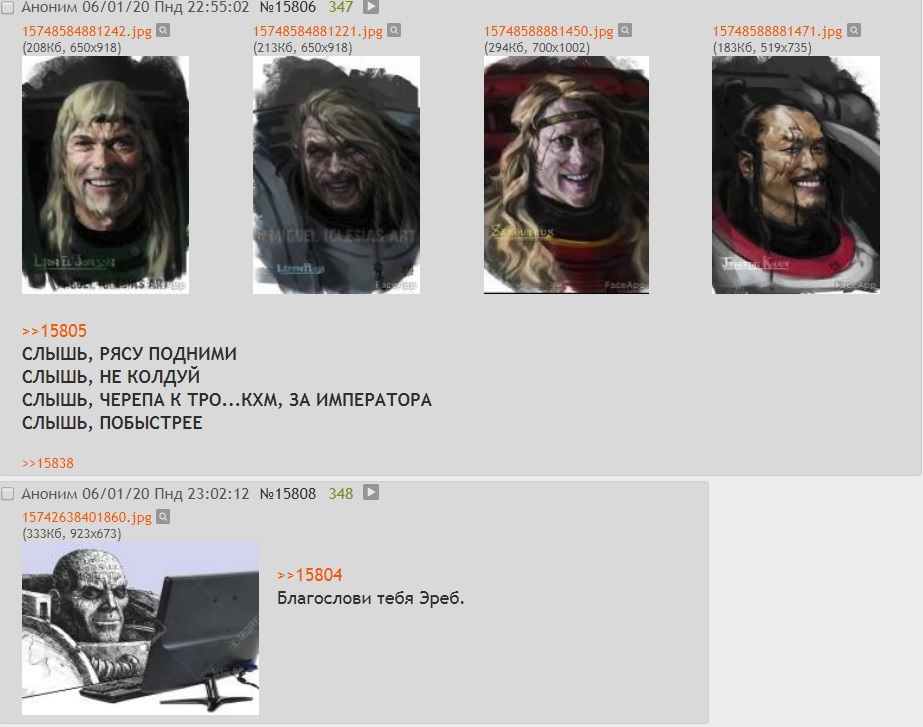Click search icon next to 15748588881471.jpg
The image size is (923, 727).
(854, 31)
